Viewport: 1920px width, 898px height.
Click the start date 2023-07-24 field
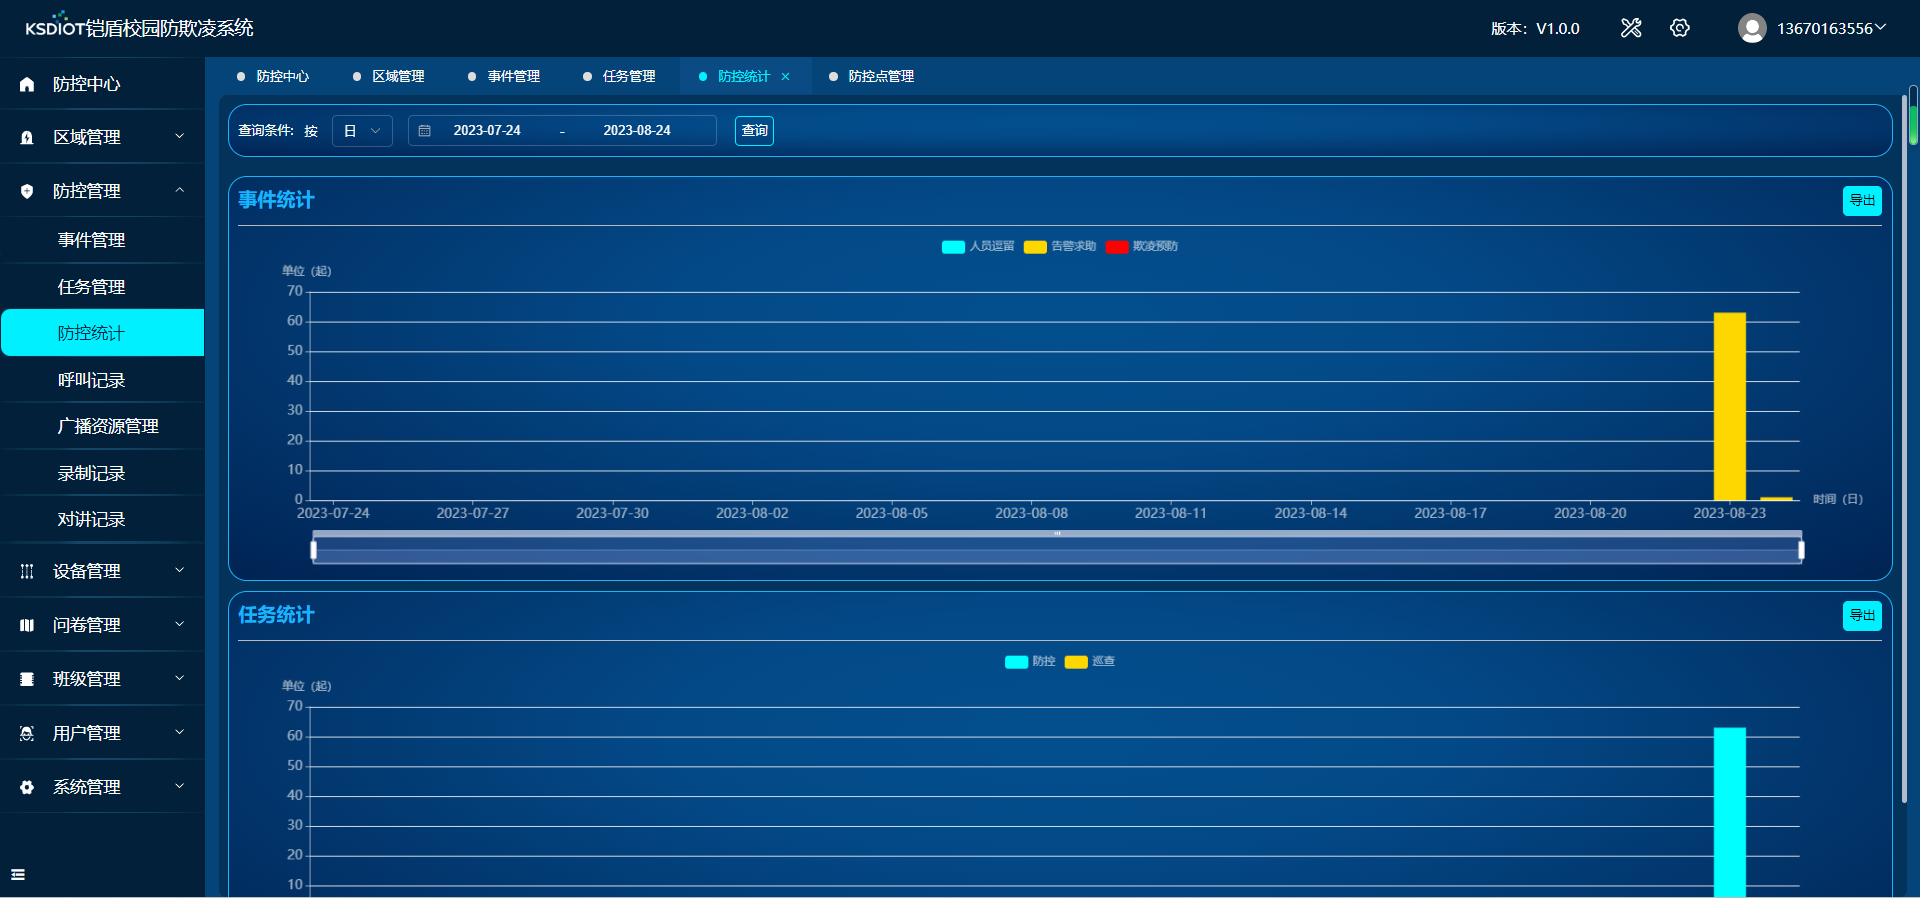pyautogui.click(x=487, y=131)
